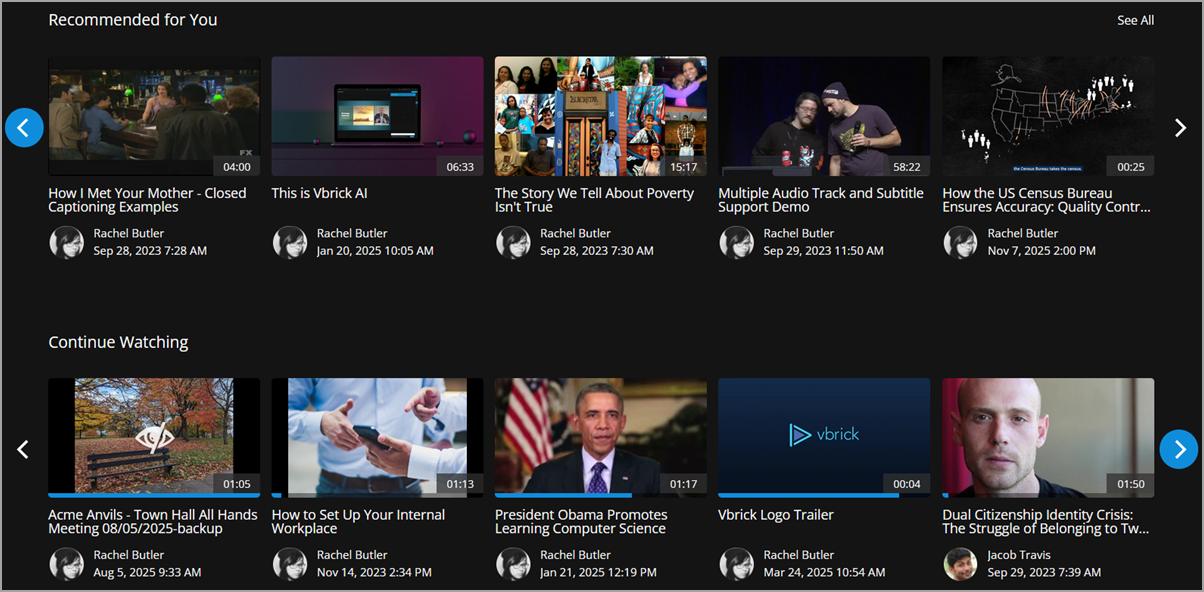1204x592 pixels.
Task: Open This is Vbrick AI thumbnail
Action: (x=377, y=116)
